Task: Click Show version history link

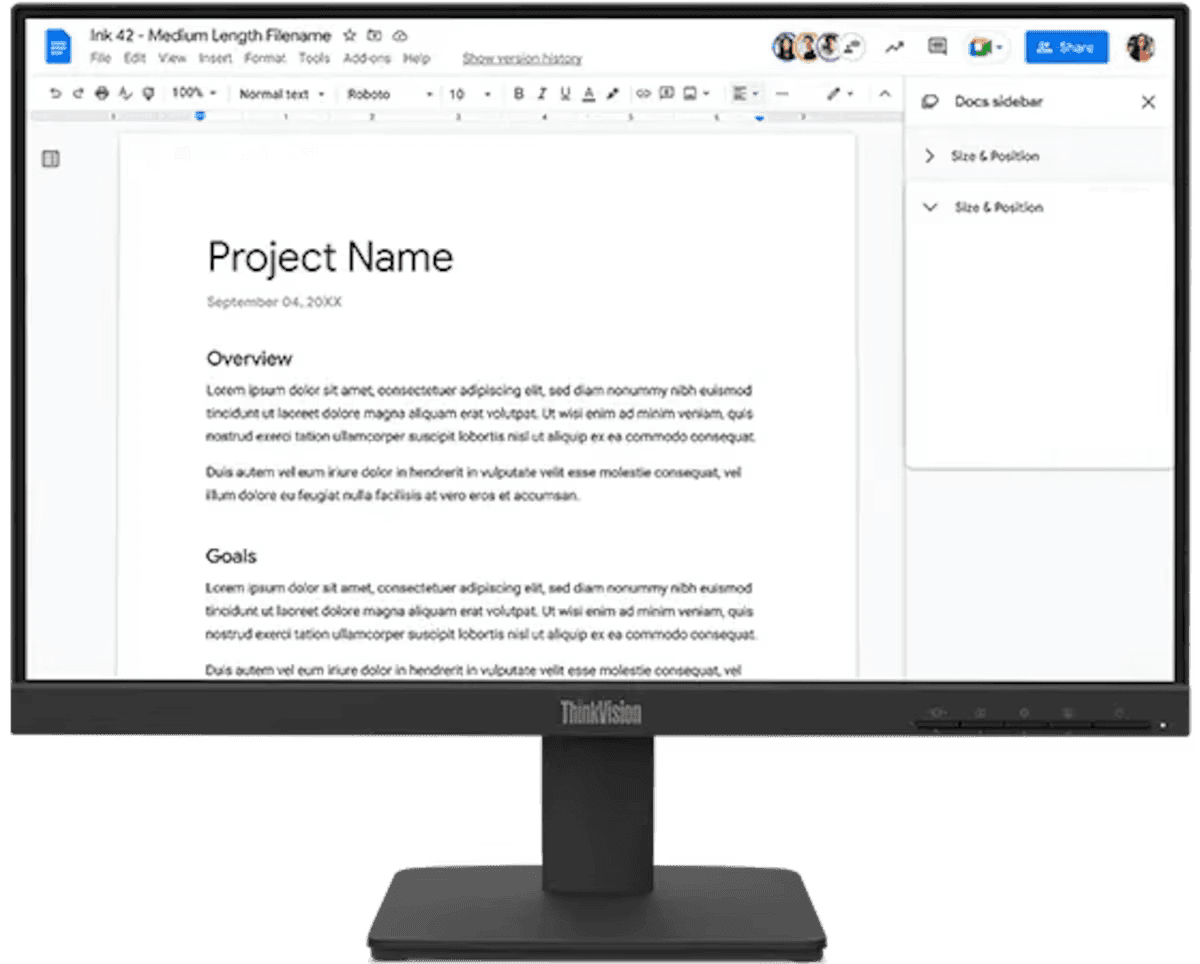Action: pos(522,58)
